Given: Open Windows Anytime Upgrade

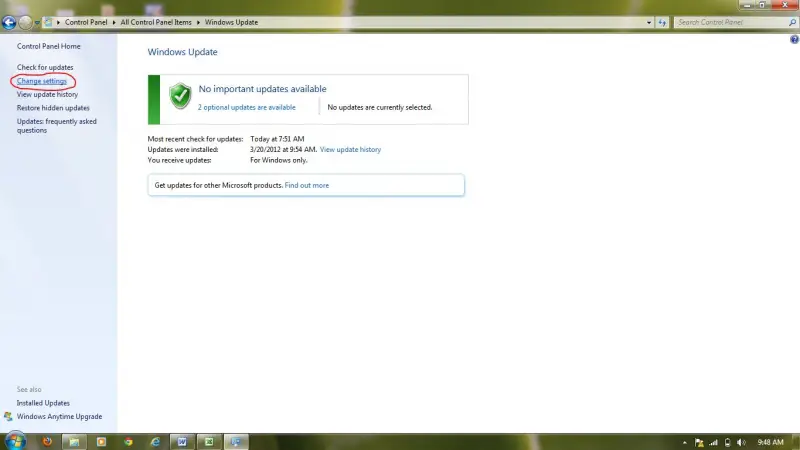Looking at the screenshot, I should tap(59, 416).
